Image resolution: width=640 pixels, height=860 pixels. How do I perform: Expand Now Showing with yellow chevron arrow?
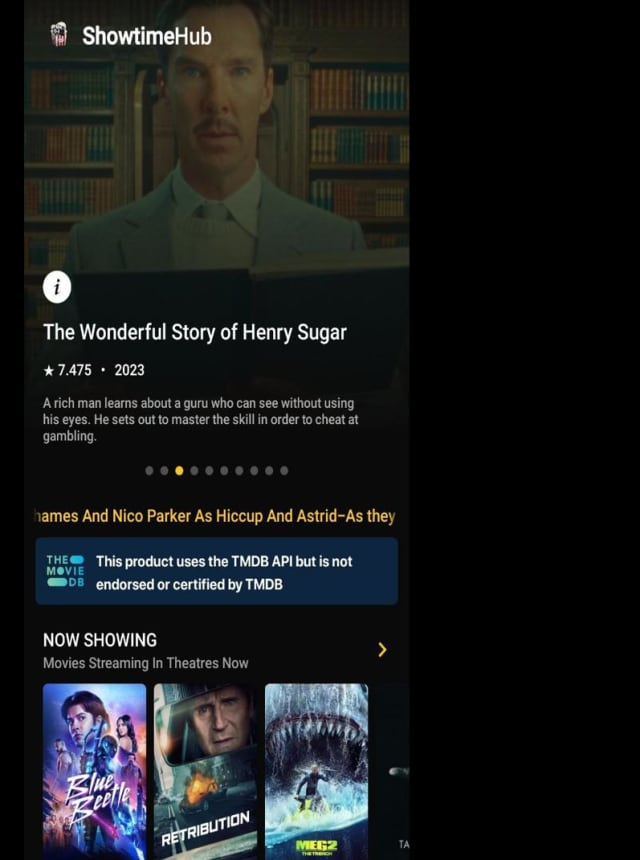coord(382,650)
